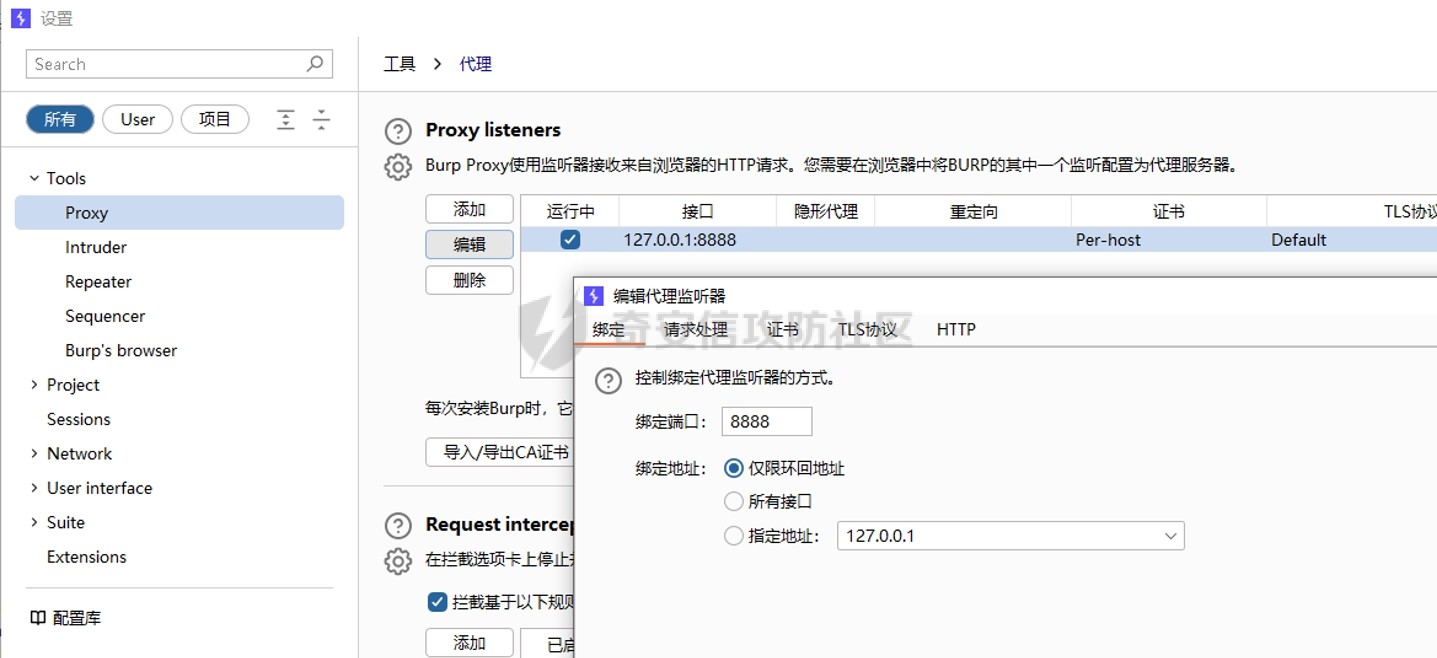Image resolution: width=1437 pixels, height=658 pixels.
Task: Click 隐形代理 column header
Action: point(826,211)
